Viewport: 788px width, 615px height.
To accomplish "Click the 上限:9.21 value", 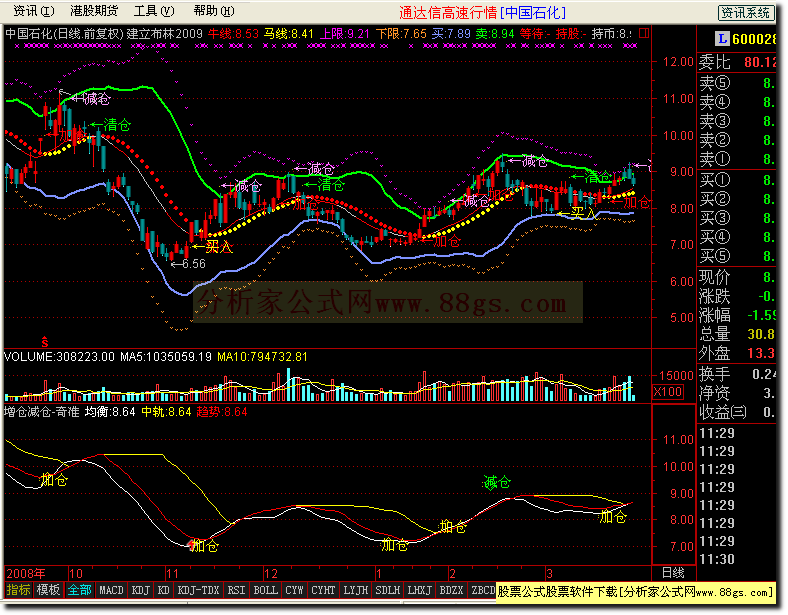I will 345,34.
